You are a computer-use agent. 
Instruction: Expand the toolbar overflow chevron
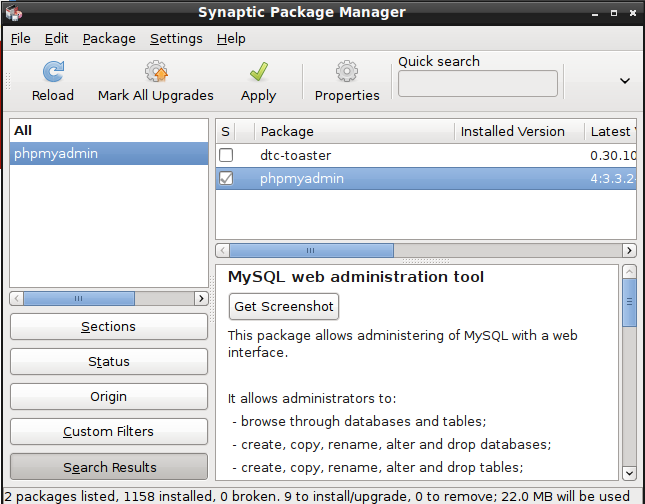tap(625, 81)
